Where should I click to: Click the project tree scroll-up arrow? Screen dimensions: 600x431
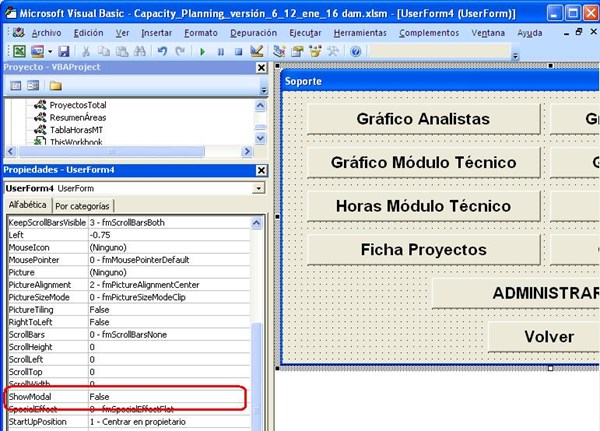[x=260, y=105]
